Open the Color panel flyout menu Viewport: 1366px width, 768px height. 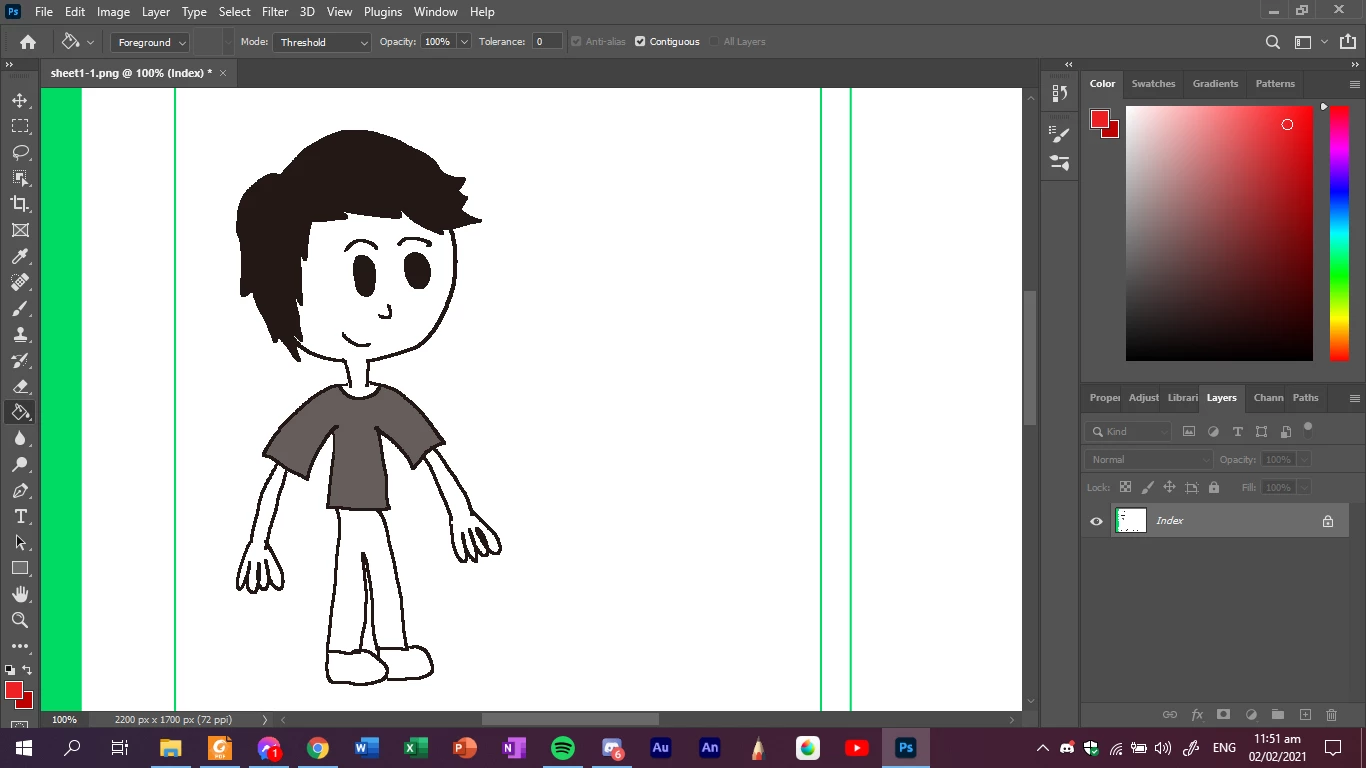coord(1355,84)
